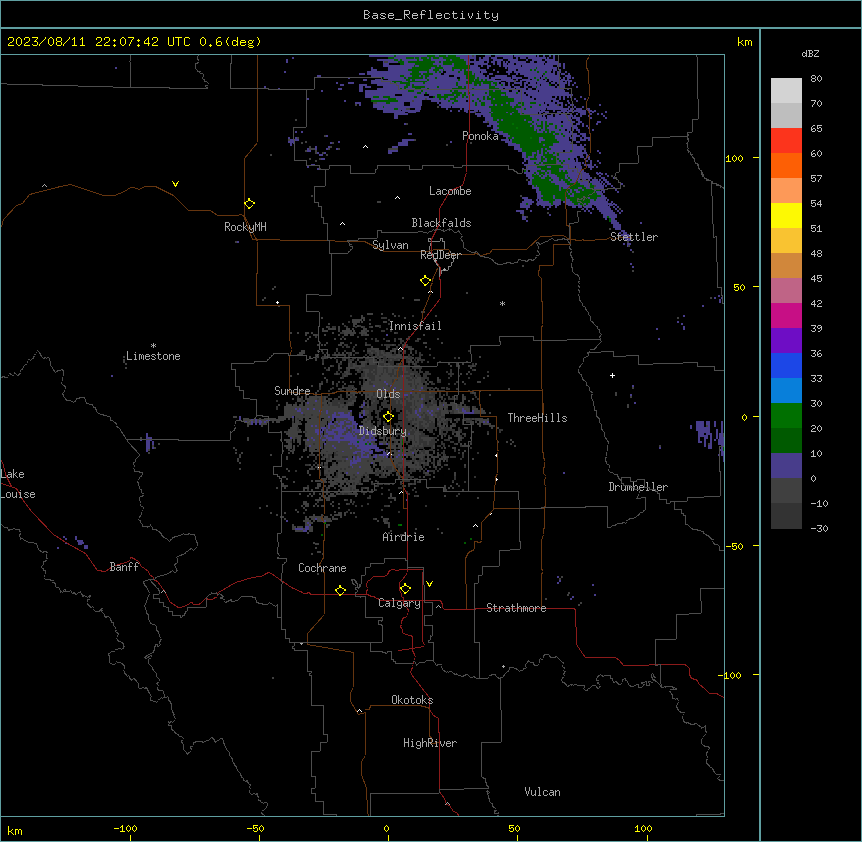Click the yellow diamond marker above RockyMH
Viewport: 862px width, 842px height.
[250, 204]
